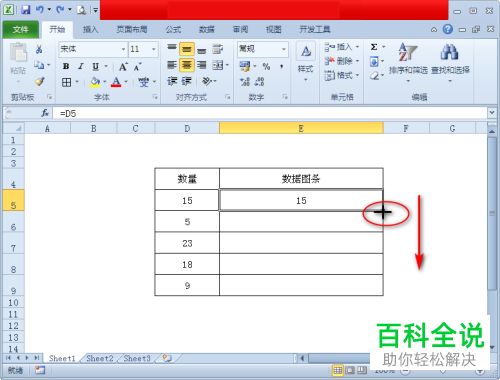
Task: Decrease font size with small A
Action: pyautogui.click(x=138, y=67)
